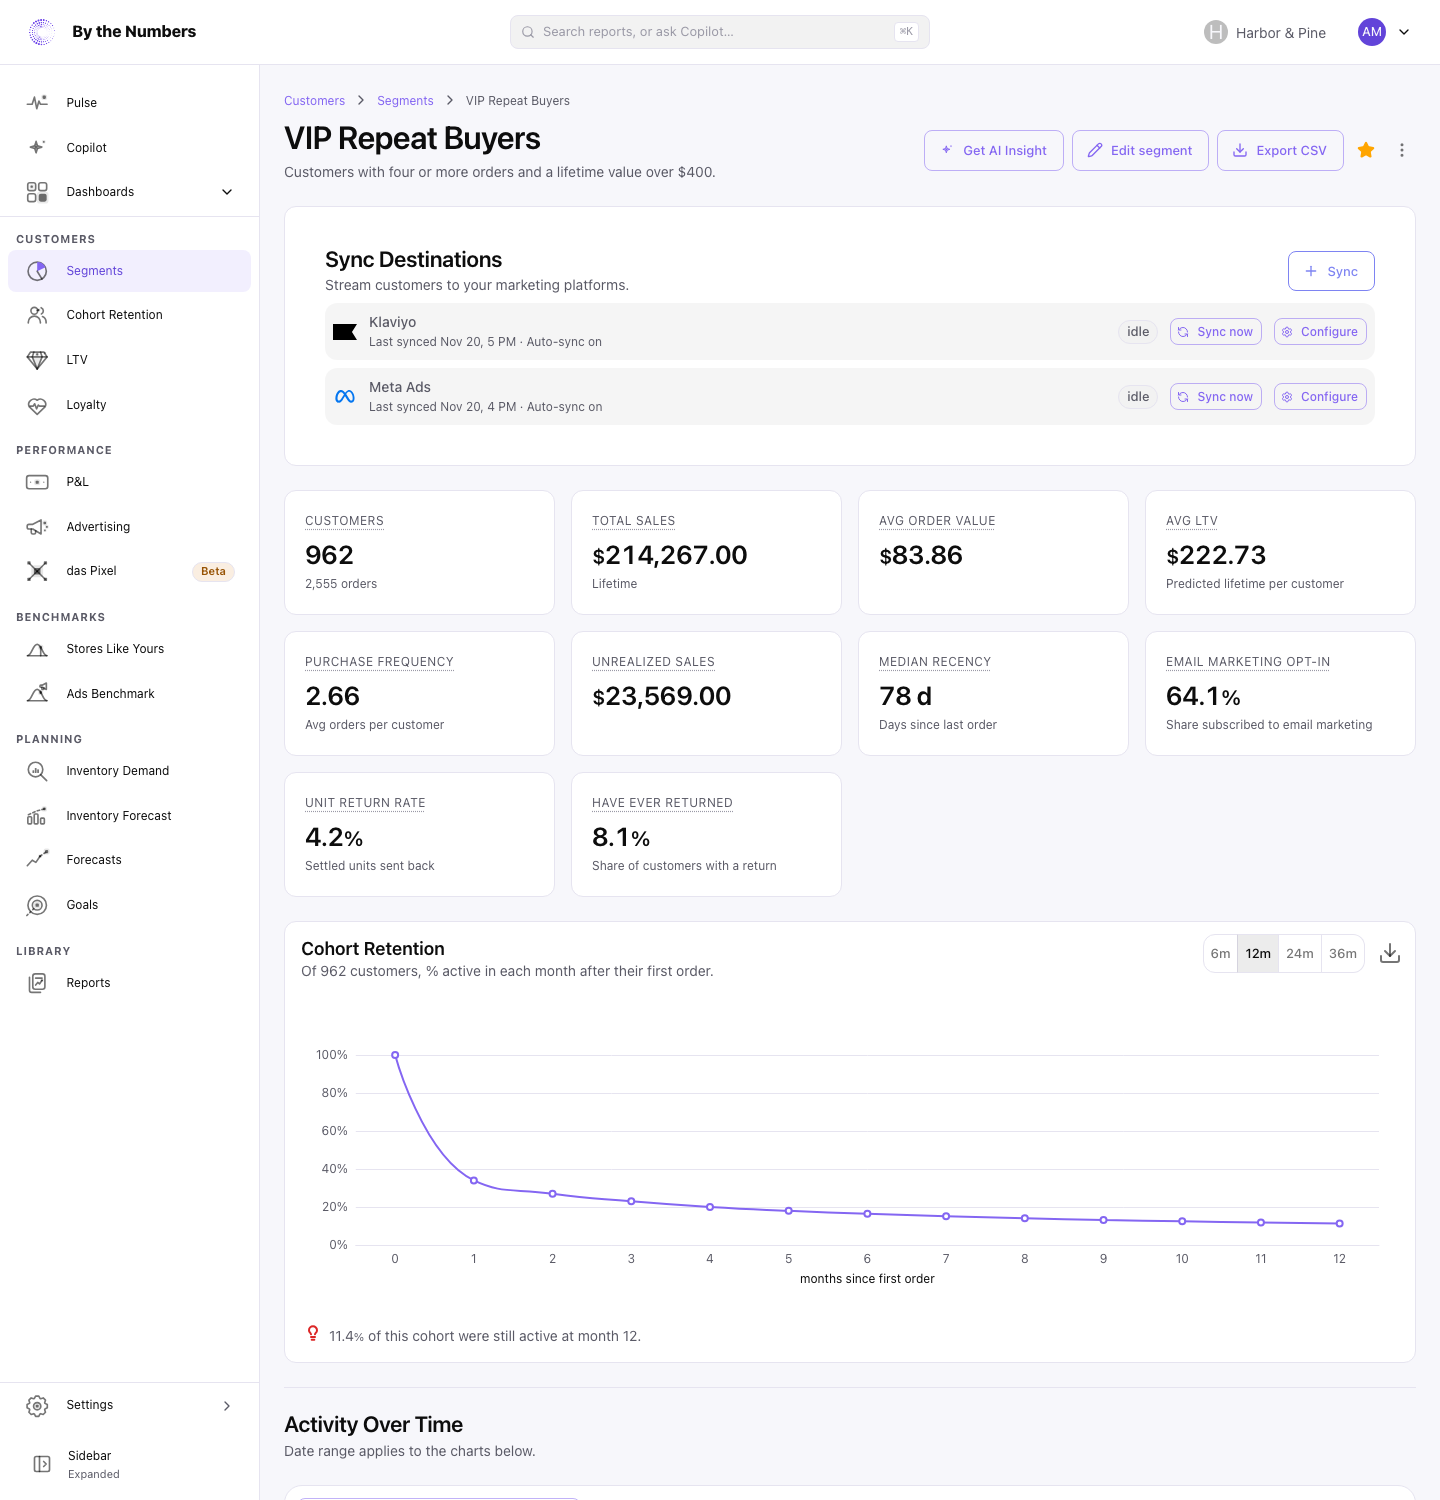Select month 1 data point on retention chart

pos(474,1181)
